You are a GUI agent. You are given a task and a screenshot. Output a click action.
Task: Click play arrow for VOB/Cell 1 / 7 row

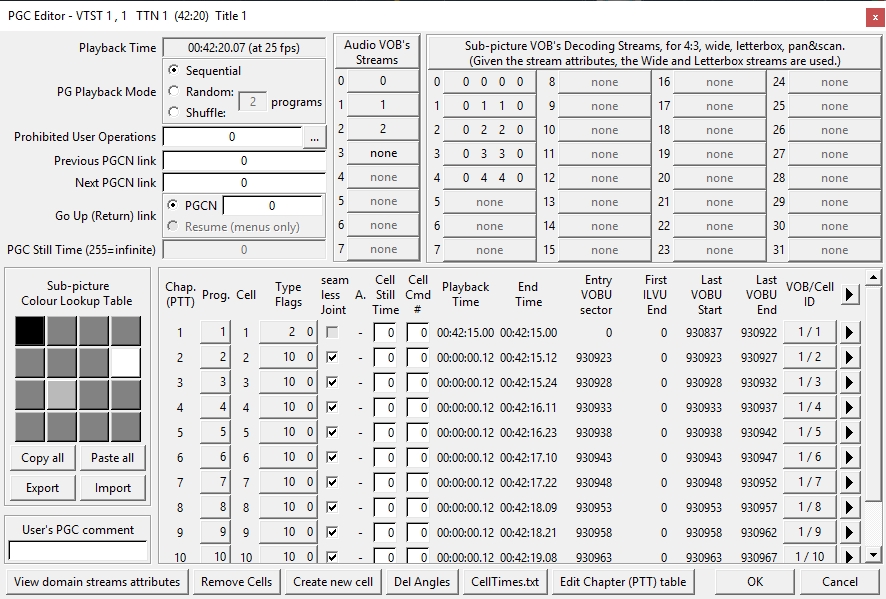850,482
